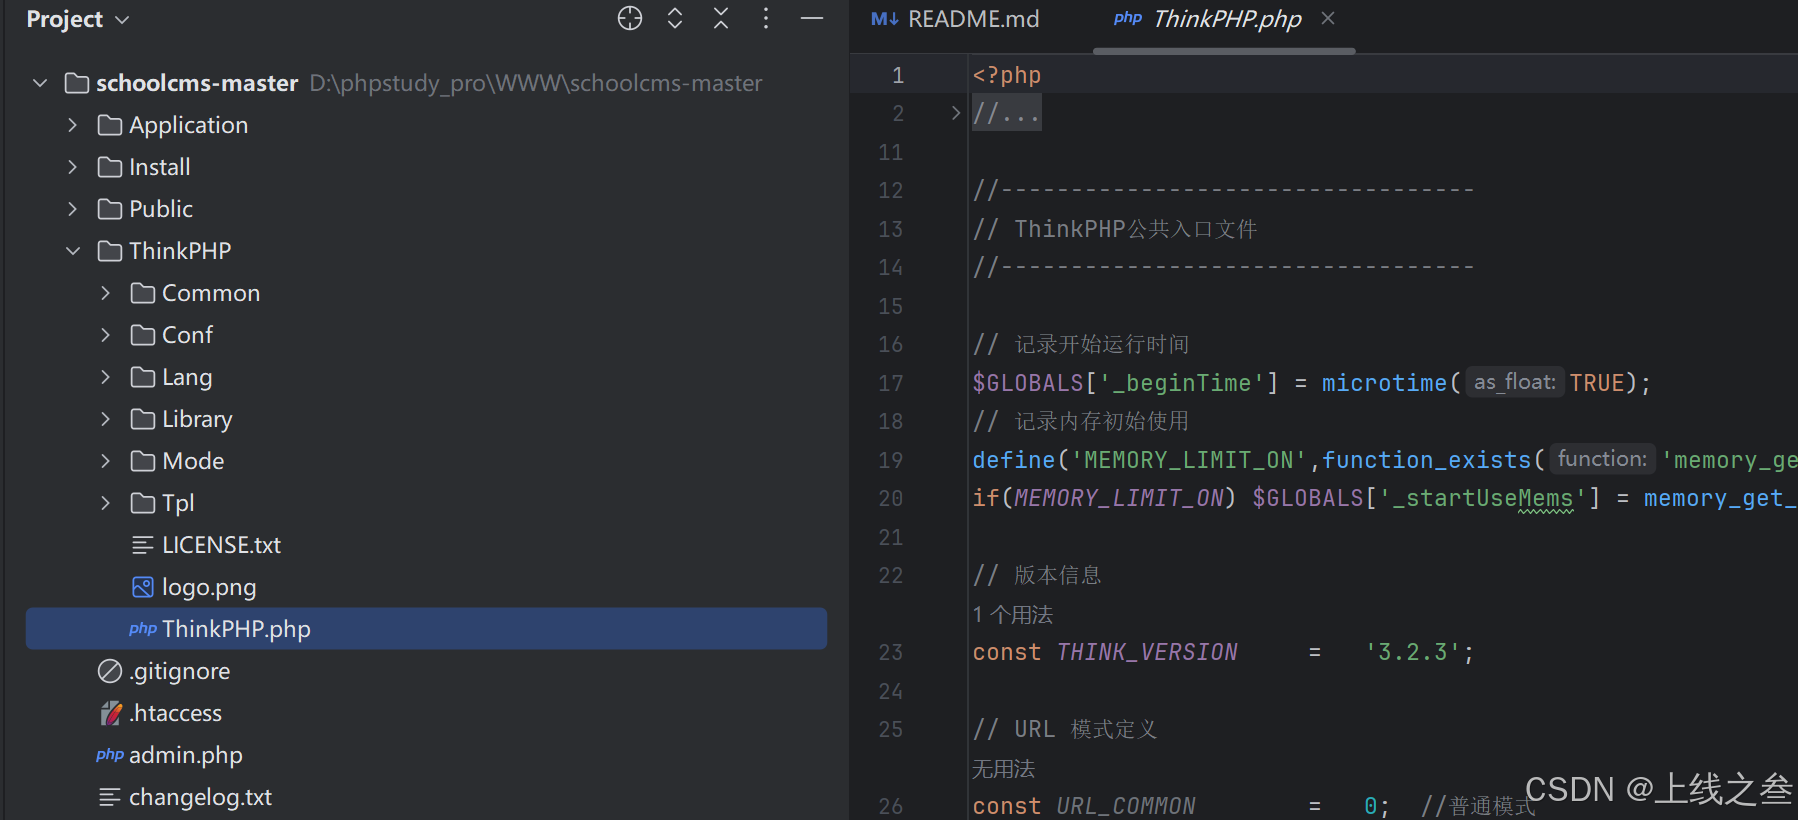
Task: Select admin.php in the project tree
Action: [x=186, y=755]
